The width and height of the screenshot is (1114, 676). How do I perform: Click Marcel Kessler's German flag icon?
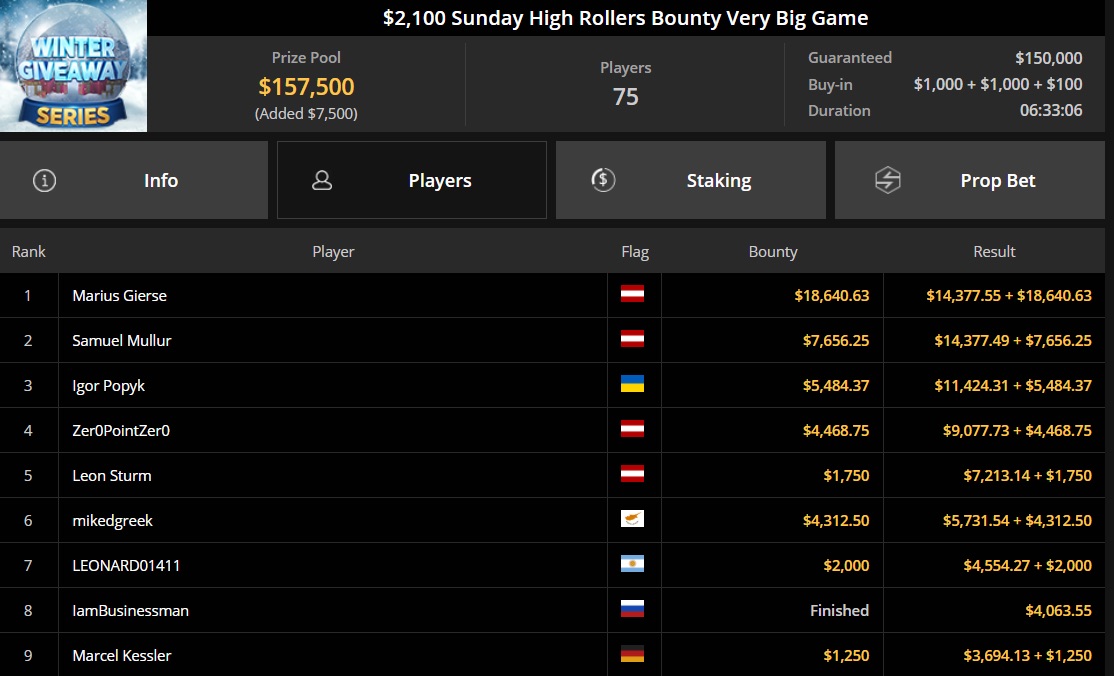pos(632,653)
